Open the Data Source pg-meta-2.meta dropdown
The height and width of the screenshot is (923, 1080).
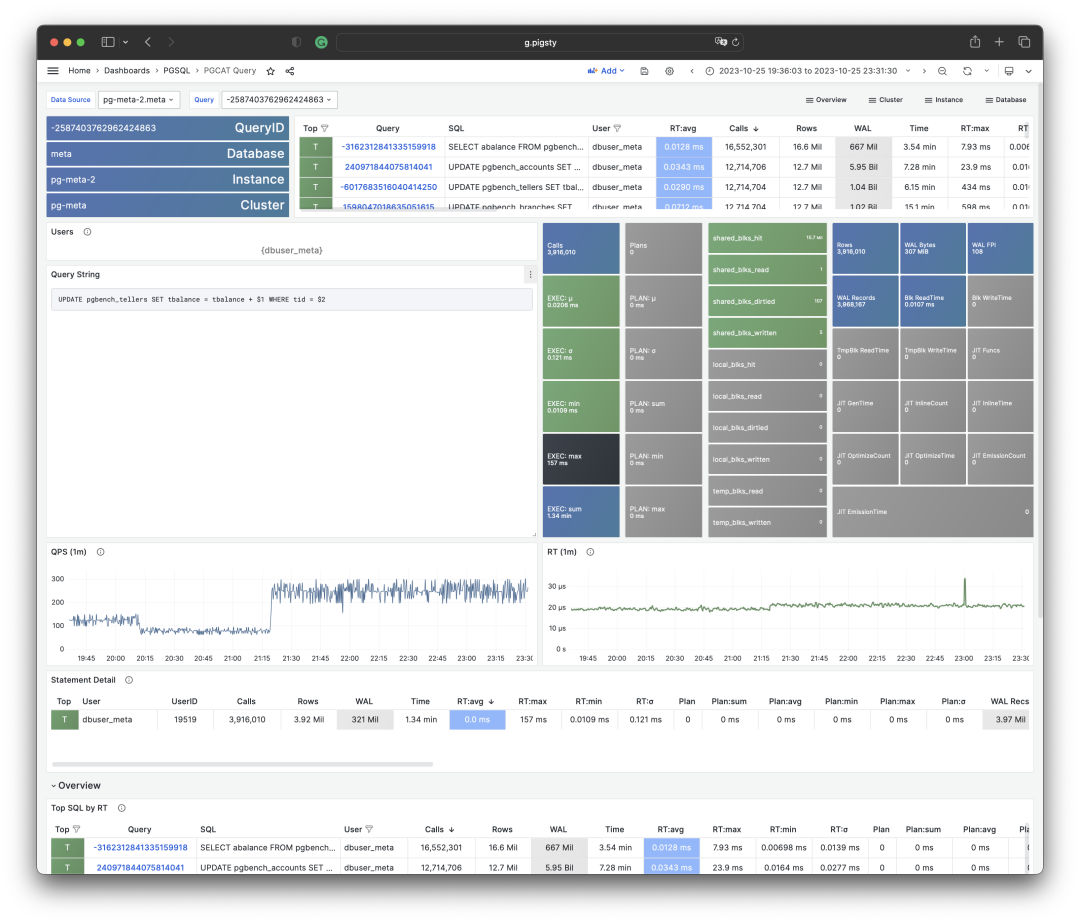pos(139,100)
